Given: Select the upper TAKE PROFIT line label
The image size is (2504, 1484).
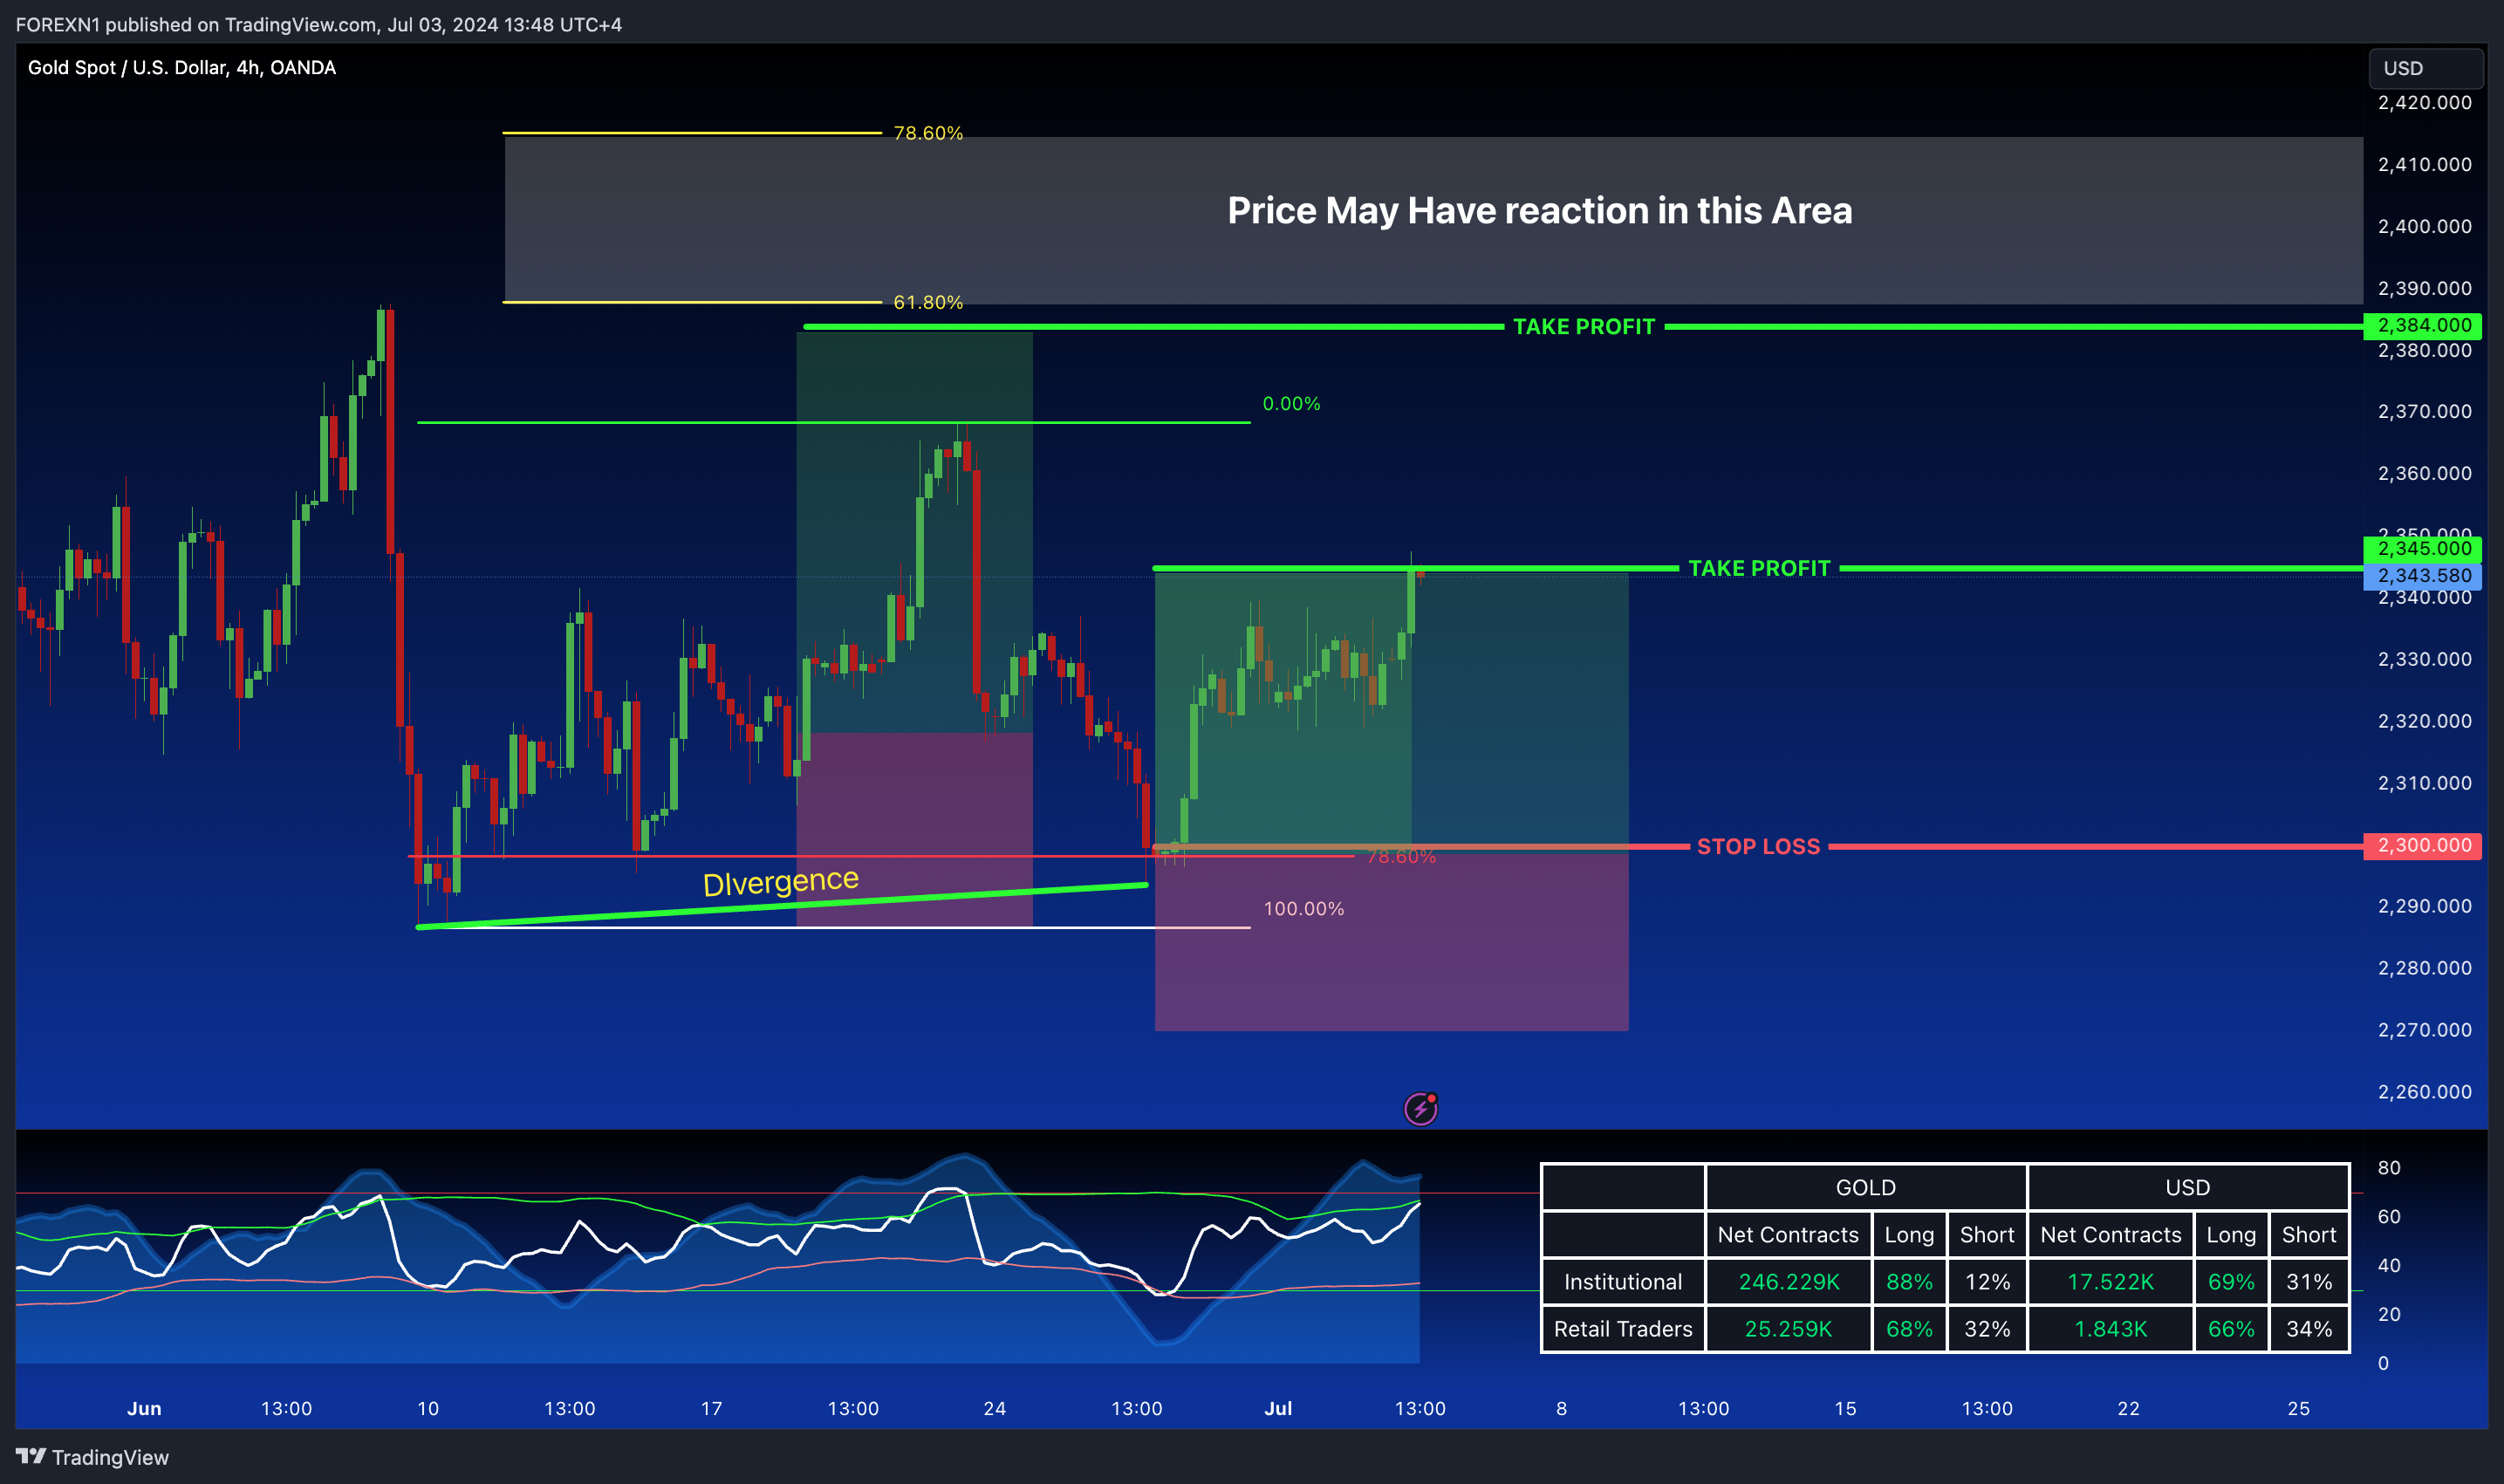Looking at the screenshot, I should click(1584, 327).
